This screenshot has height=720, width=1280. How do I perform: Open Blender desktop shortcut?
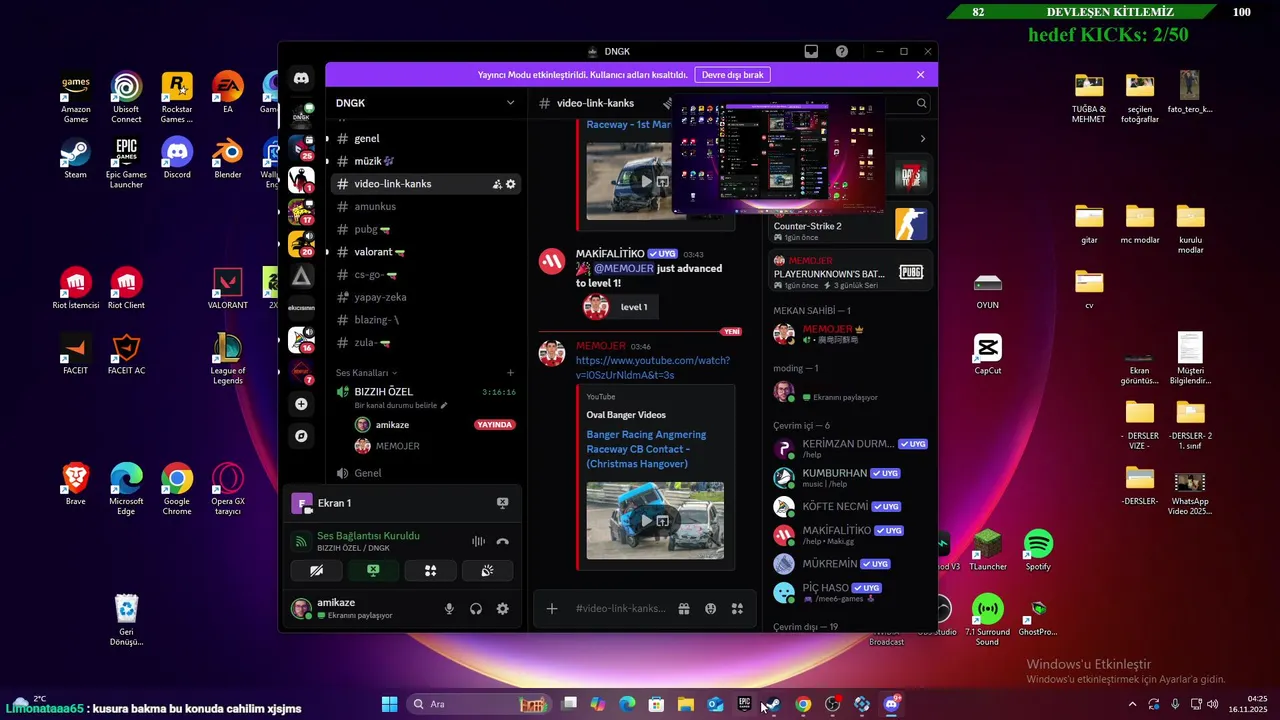click(x=227, y=159)
